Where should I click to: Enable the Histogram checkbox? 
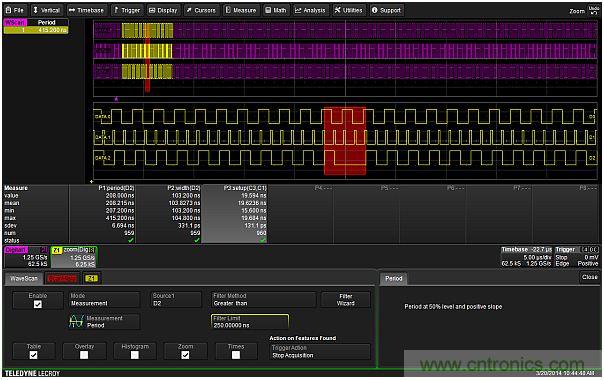point(135,355)
